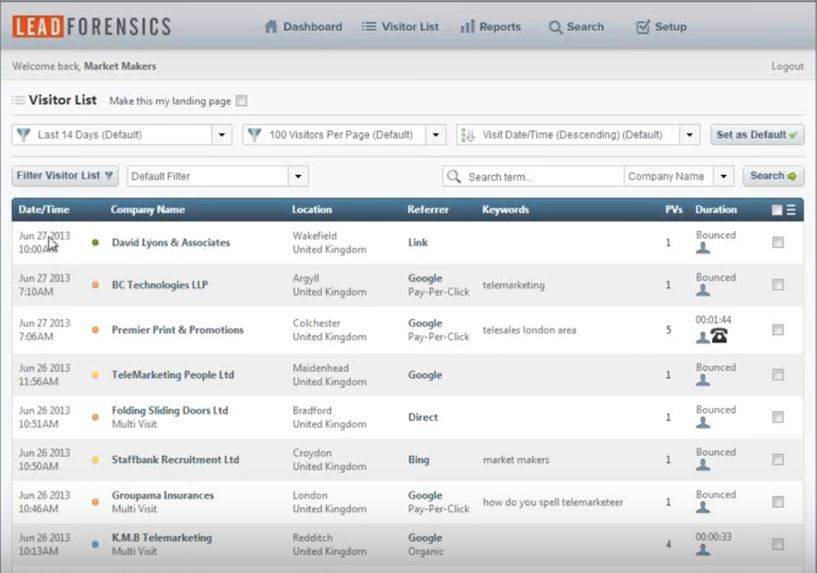
Task: Open the David Lyons & Associates company link
Action: click(x=171, y=242)
